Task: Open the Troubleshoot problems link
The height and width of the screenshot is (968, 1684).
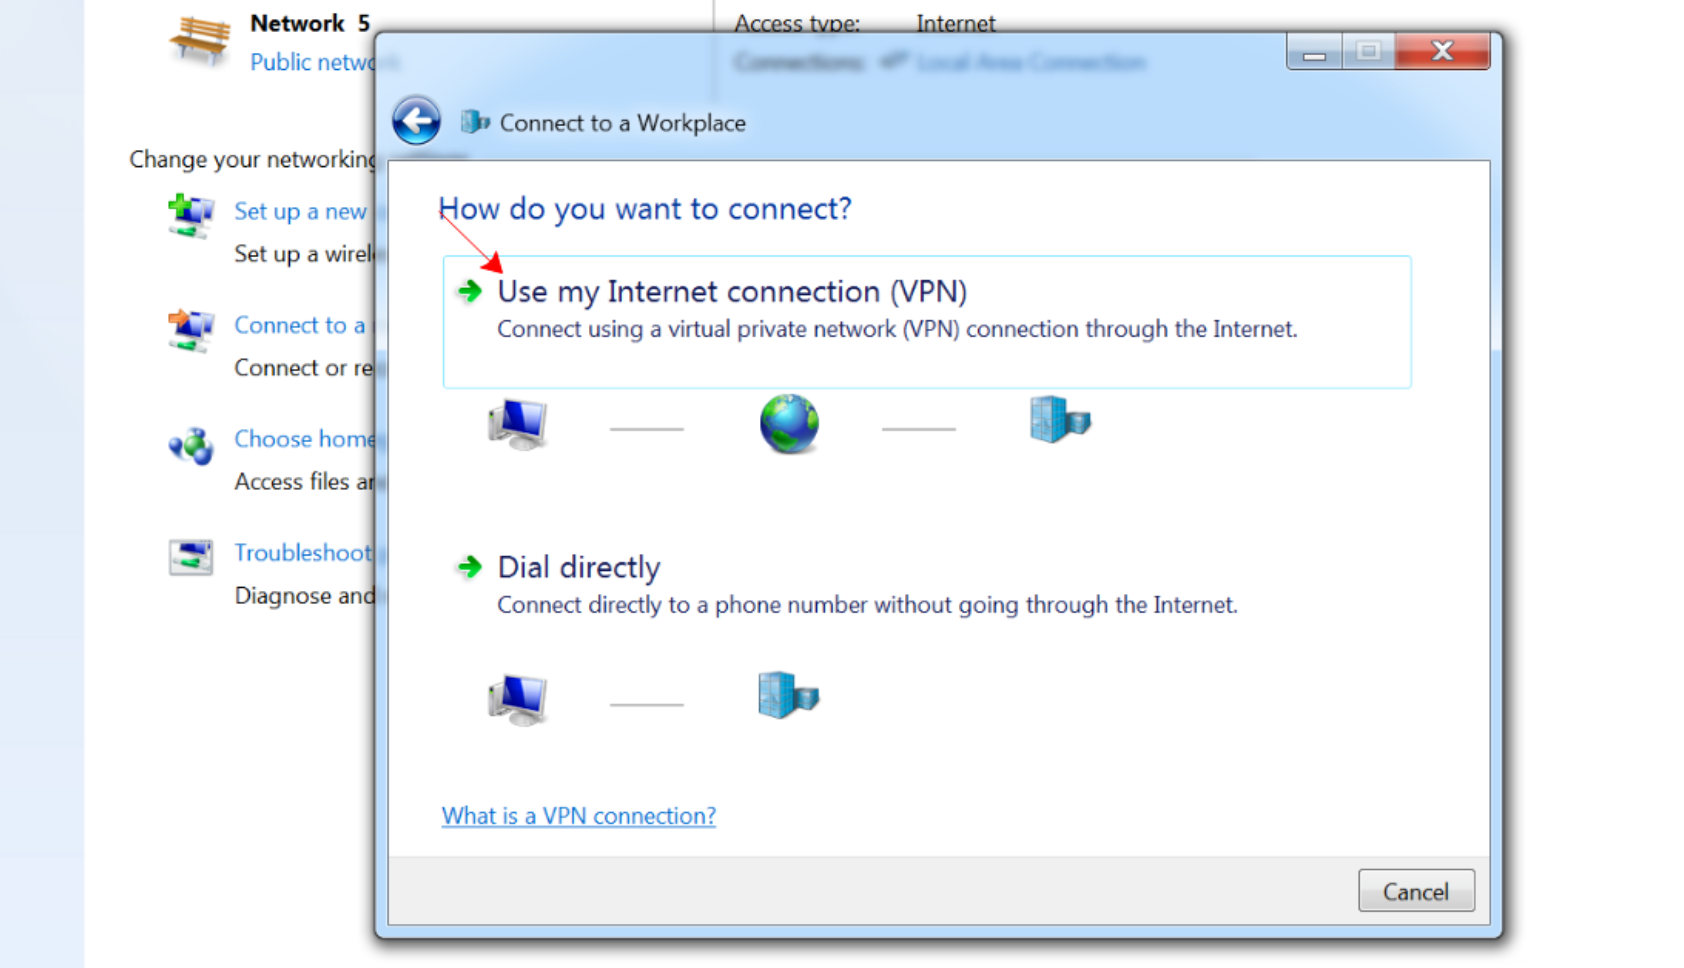Action: 303,553
